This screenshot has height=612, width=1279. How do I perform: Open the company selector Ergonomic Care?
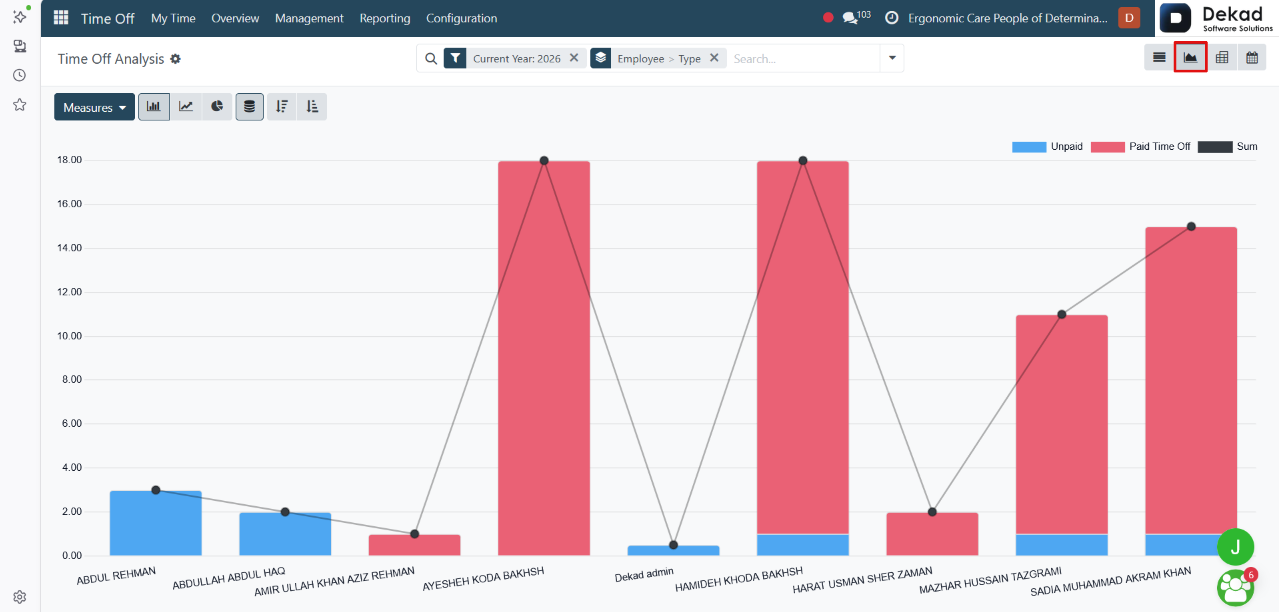point(1008,18)
